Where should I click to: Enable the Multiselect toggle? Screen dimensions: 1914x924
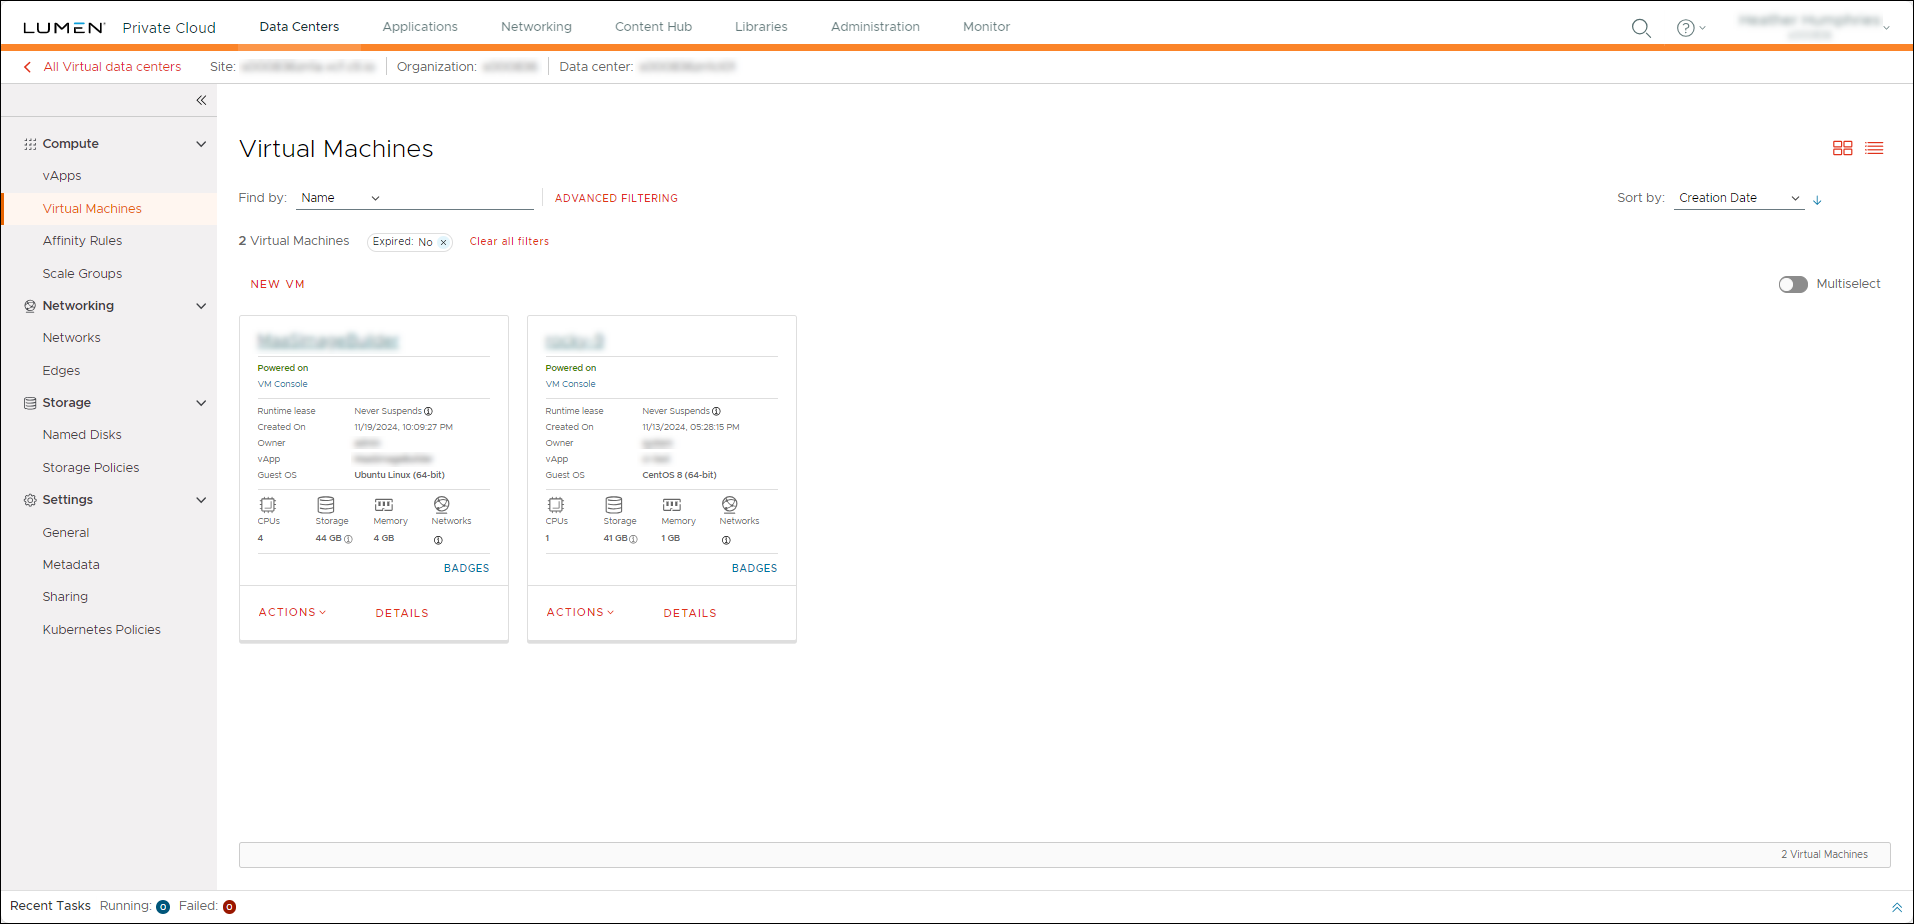(1792, 284)
